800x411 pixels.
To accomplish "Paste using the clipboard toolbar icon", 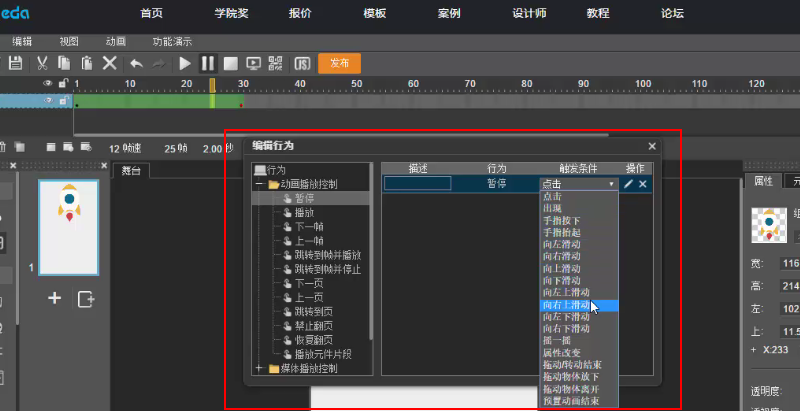I will point(87,63).
